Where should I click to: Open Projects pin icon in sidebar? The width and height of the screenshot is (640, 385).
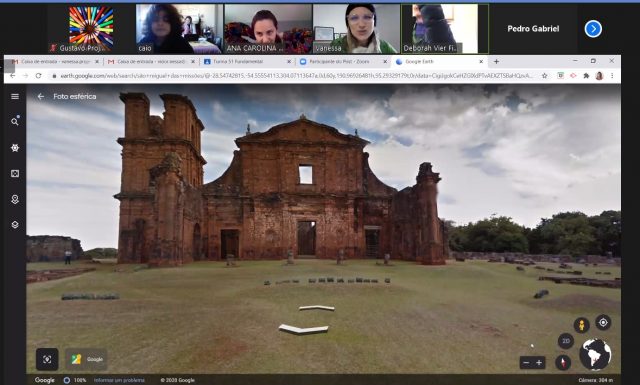15,199
